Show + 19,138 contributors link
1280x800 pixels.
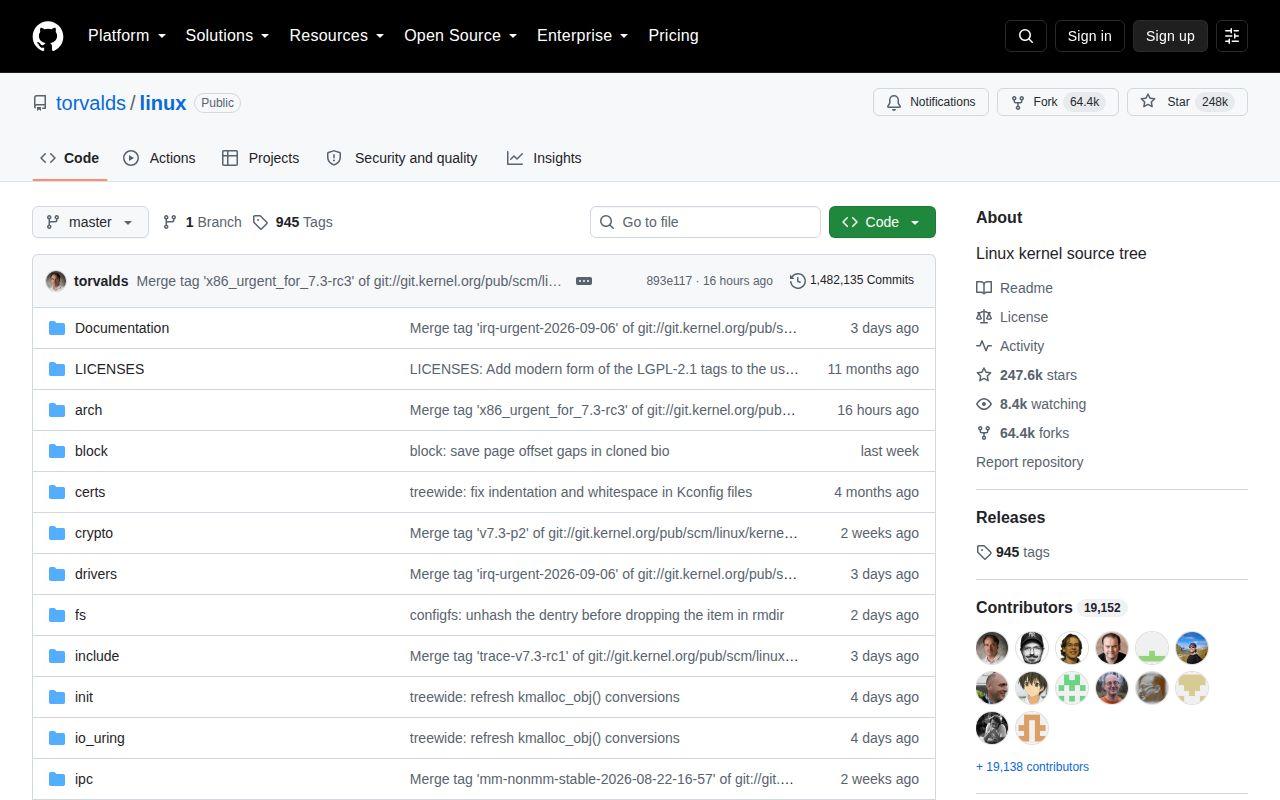[1032, 767]
